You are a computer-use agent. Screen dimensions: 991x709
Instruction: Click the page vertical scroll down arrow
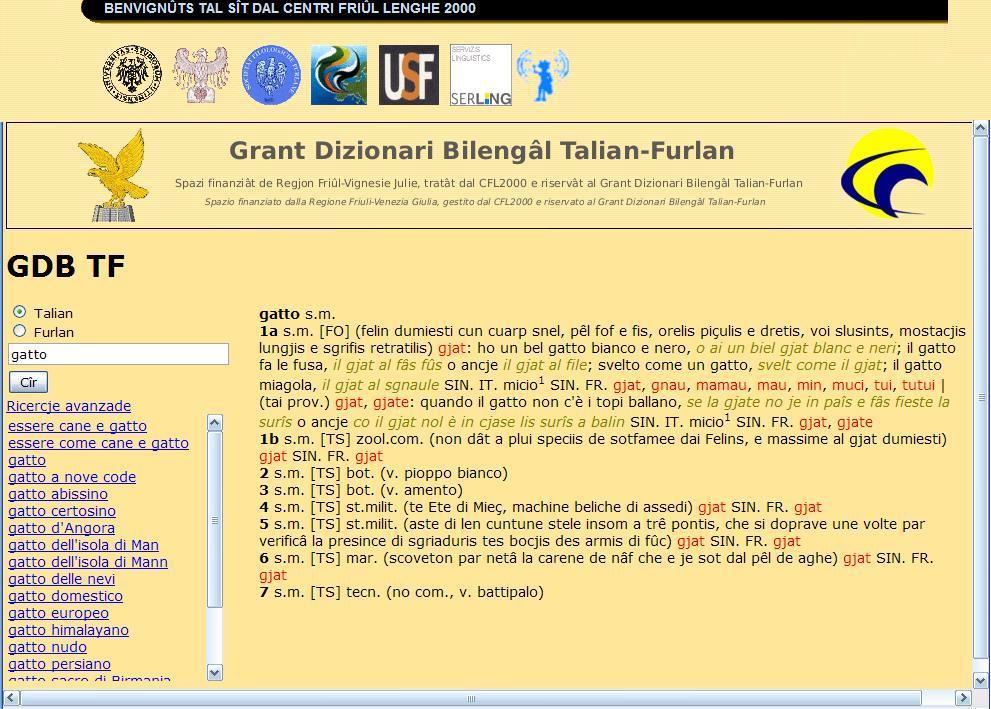[x=981, y=681]
